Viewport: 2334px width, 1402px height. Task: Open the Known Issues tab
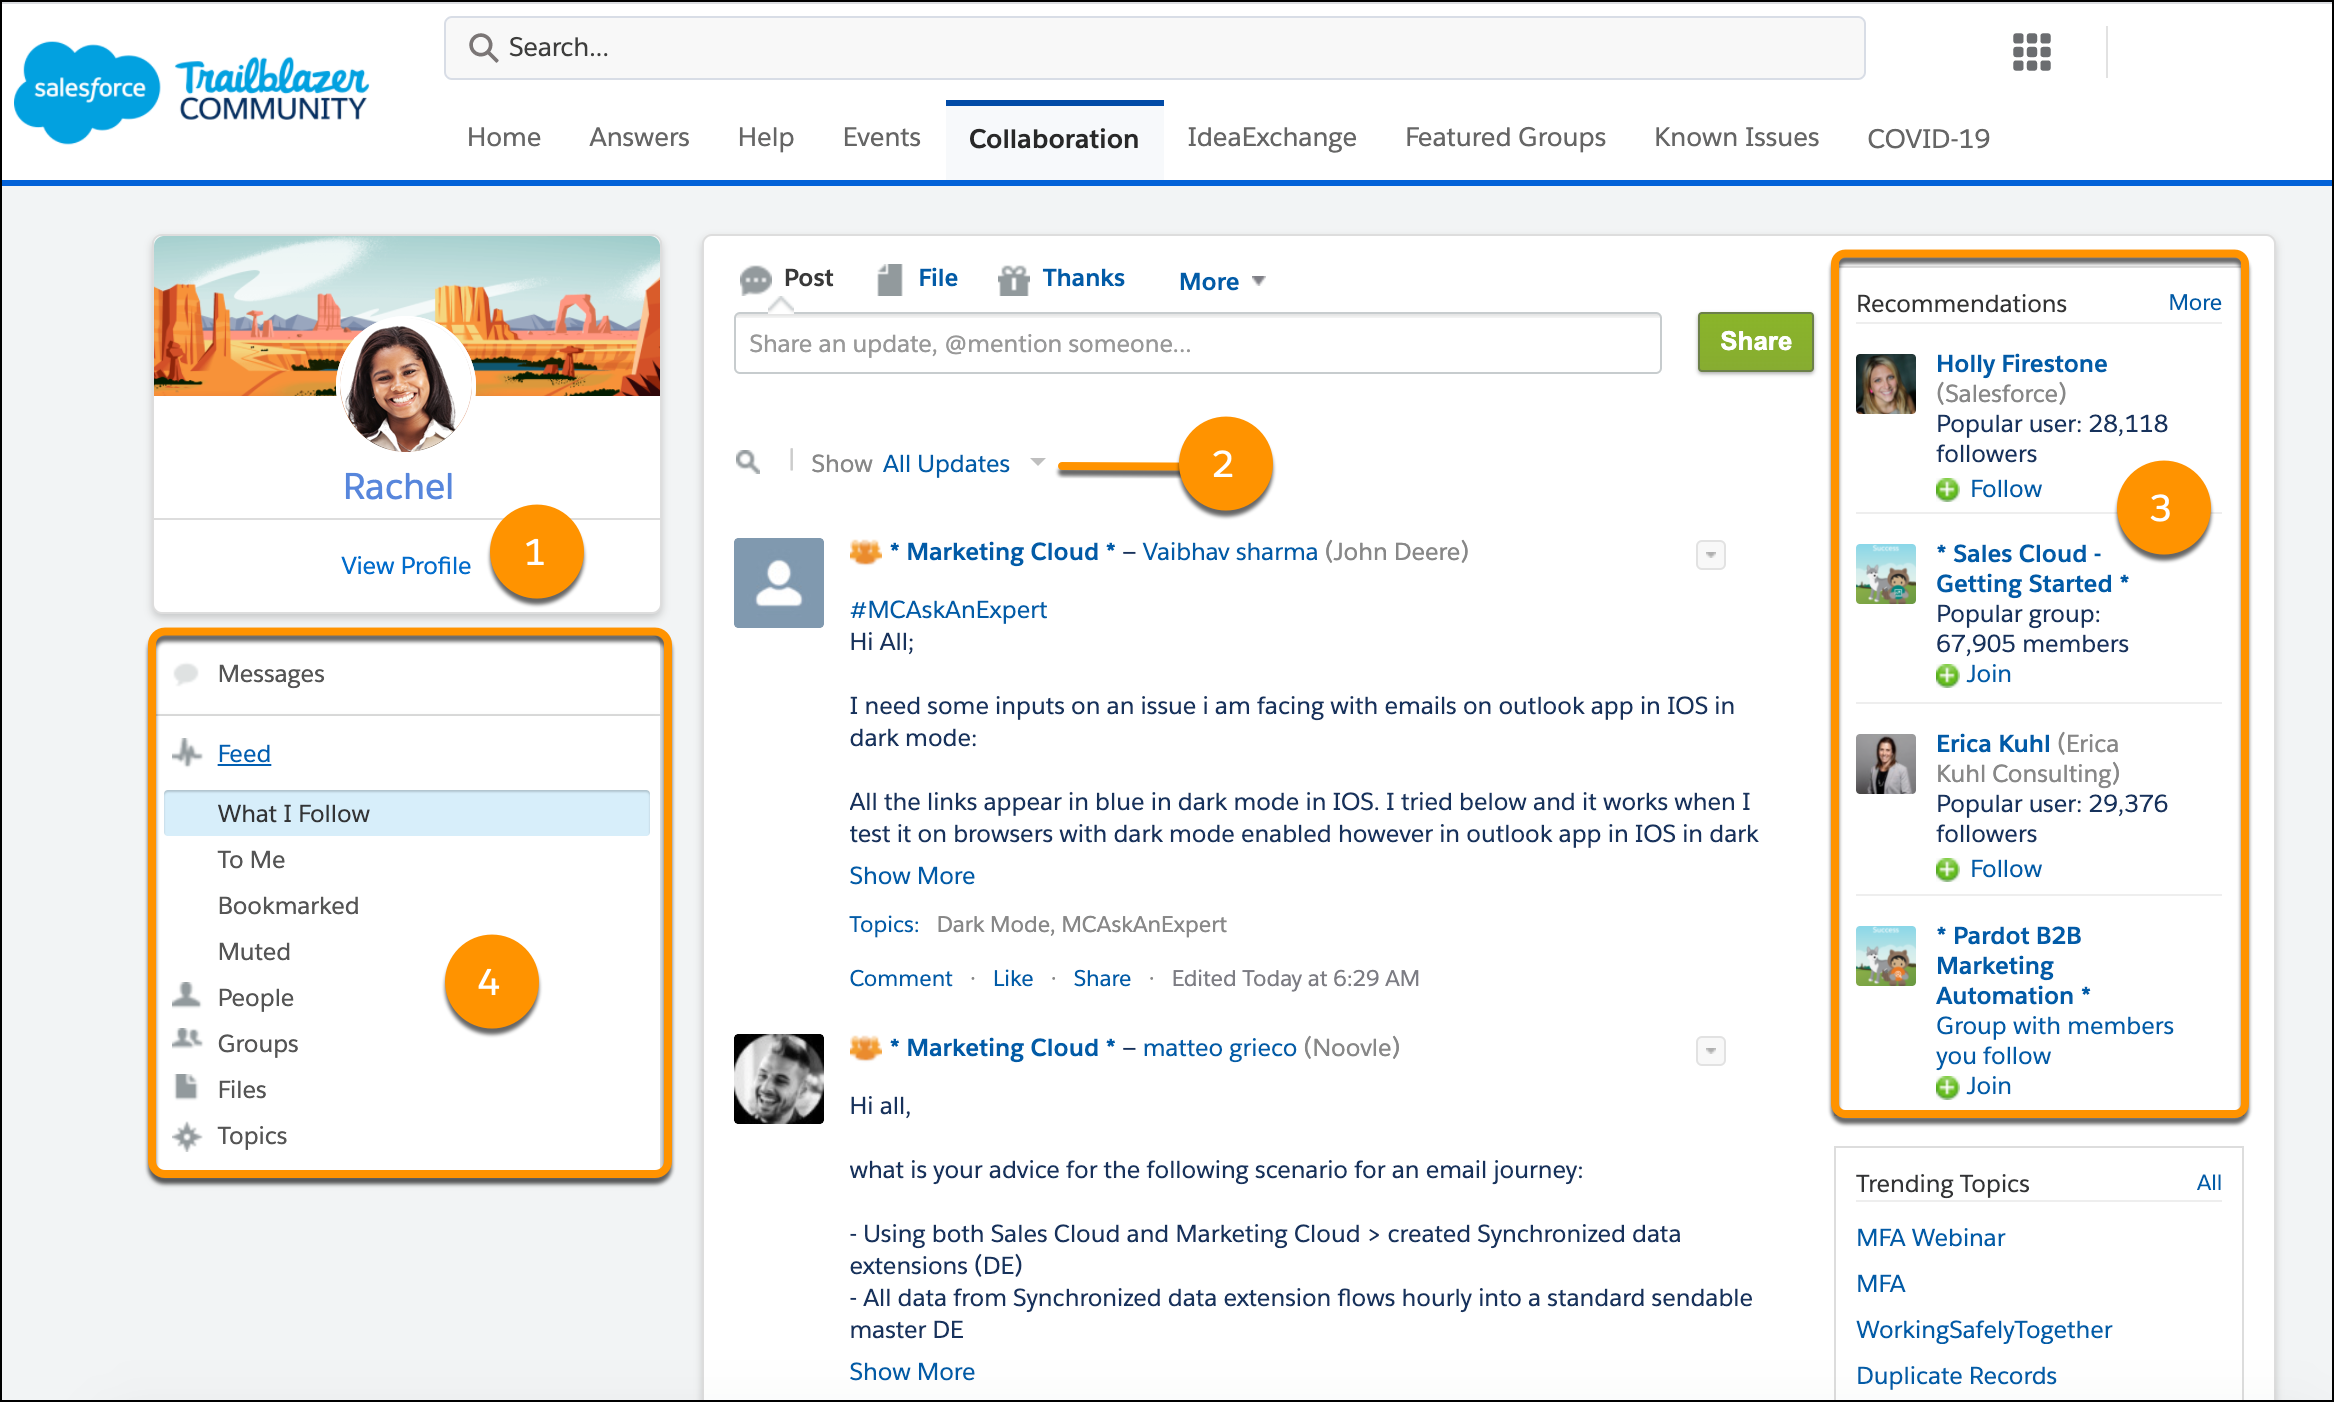coord(1736,137)
